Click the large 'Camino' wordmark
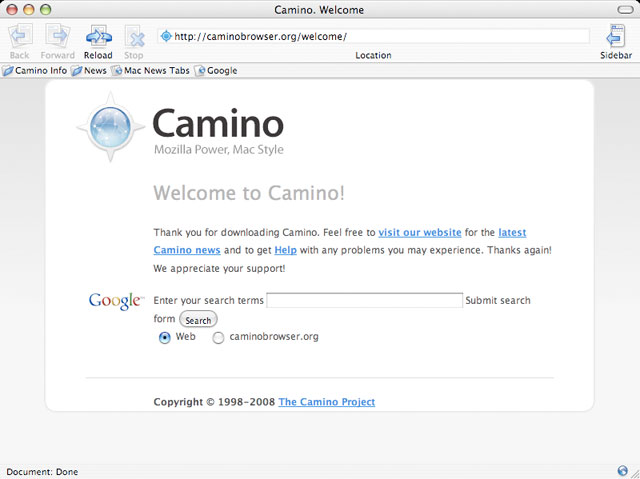 coord(218,124)
